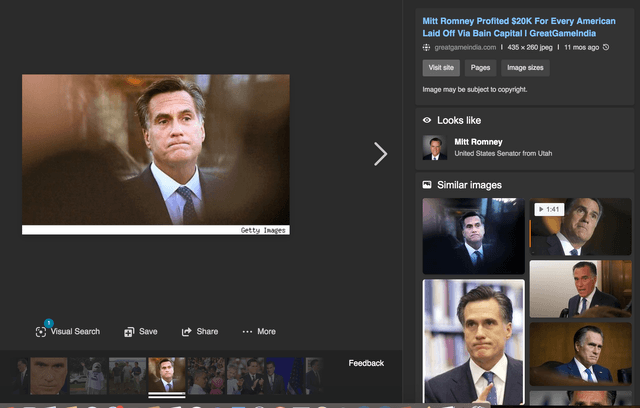Open the Image sizes button
The image size is (640, 408).
coord(525,68)
